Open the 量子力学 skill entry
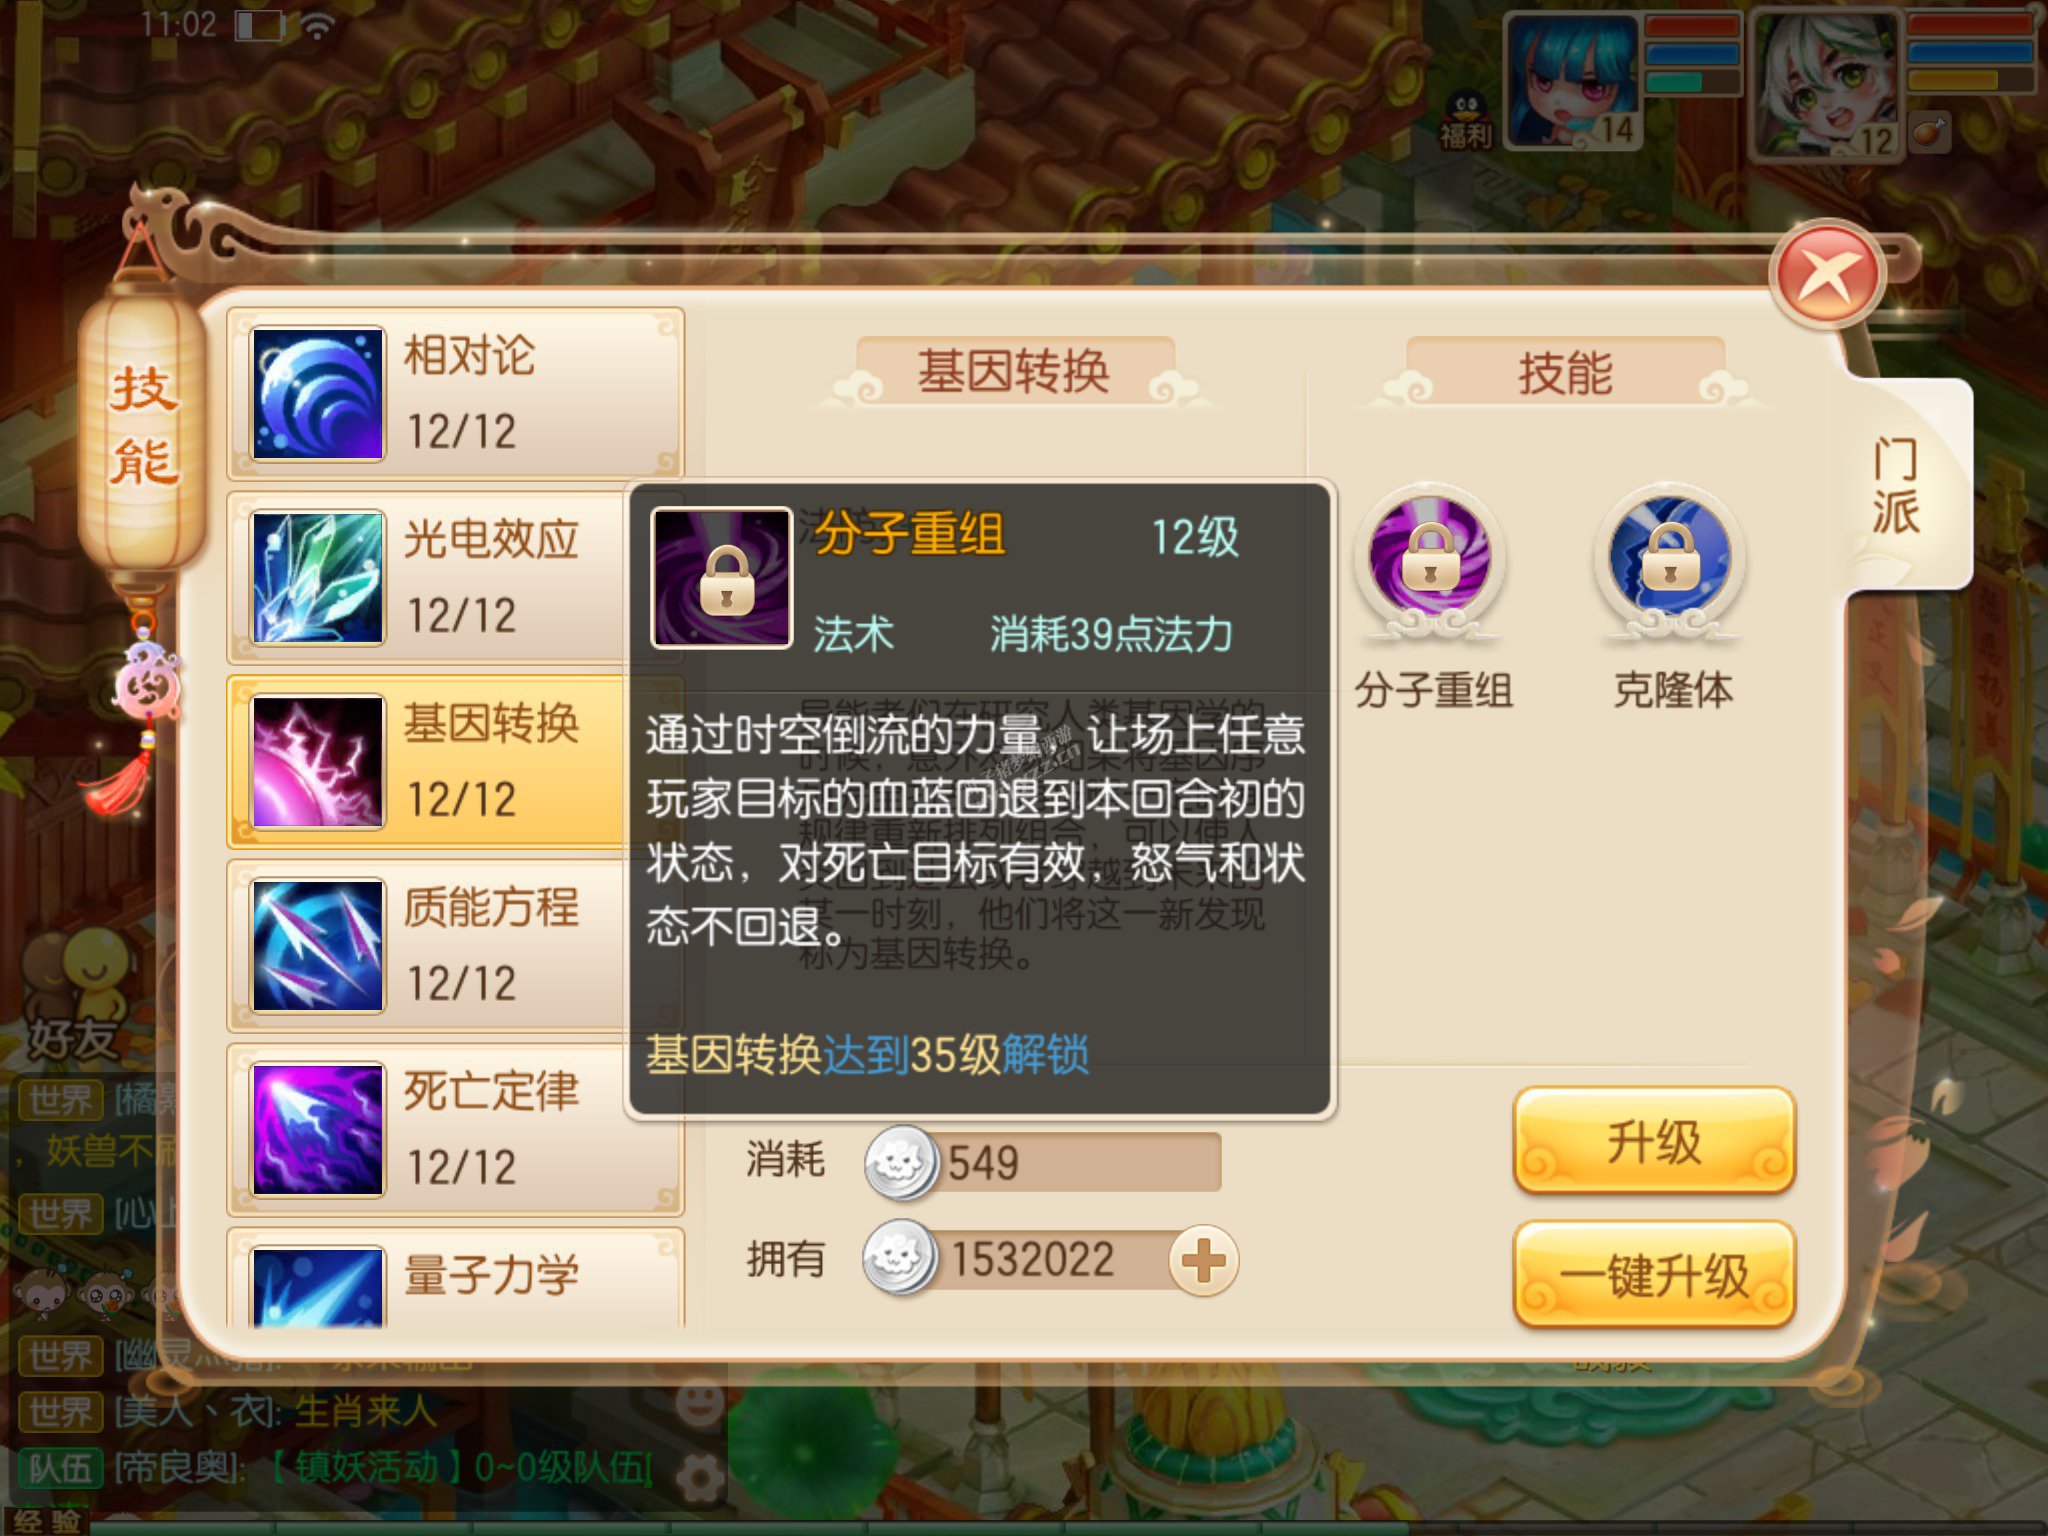Screen dimensions: 2048x1536 pos(456,1278)
